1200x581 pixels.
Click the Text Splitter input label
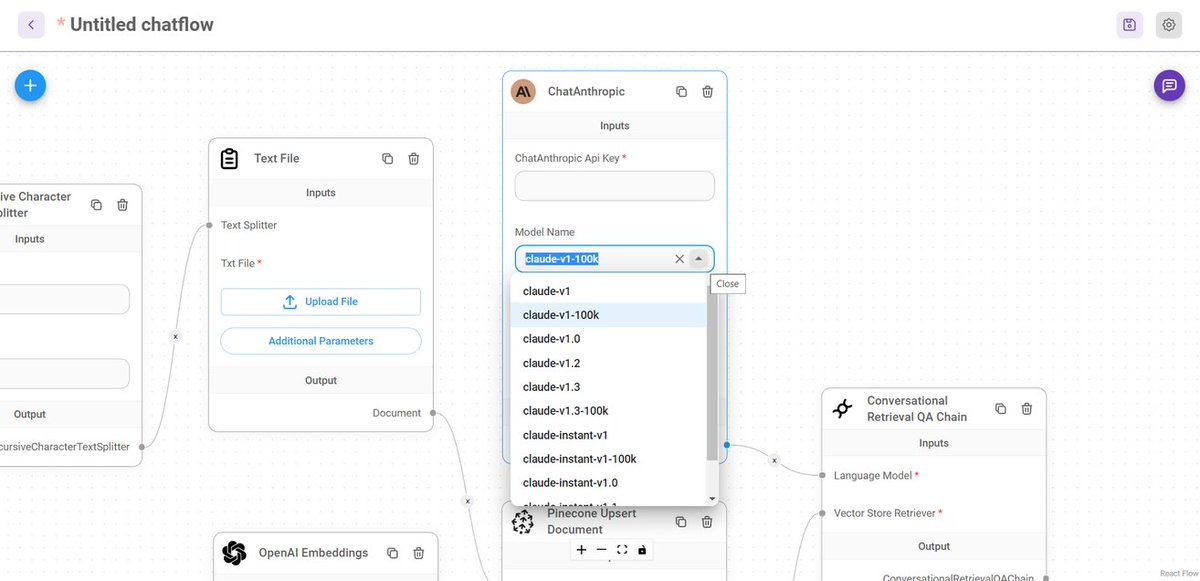pos(249,225)
